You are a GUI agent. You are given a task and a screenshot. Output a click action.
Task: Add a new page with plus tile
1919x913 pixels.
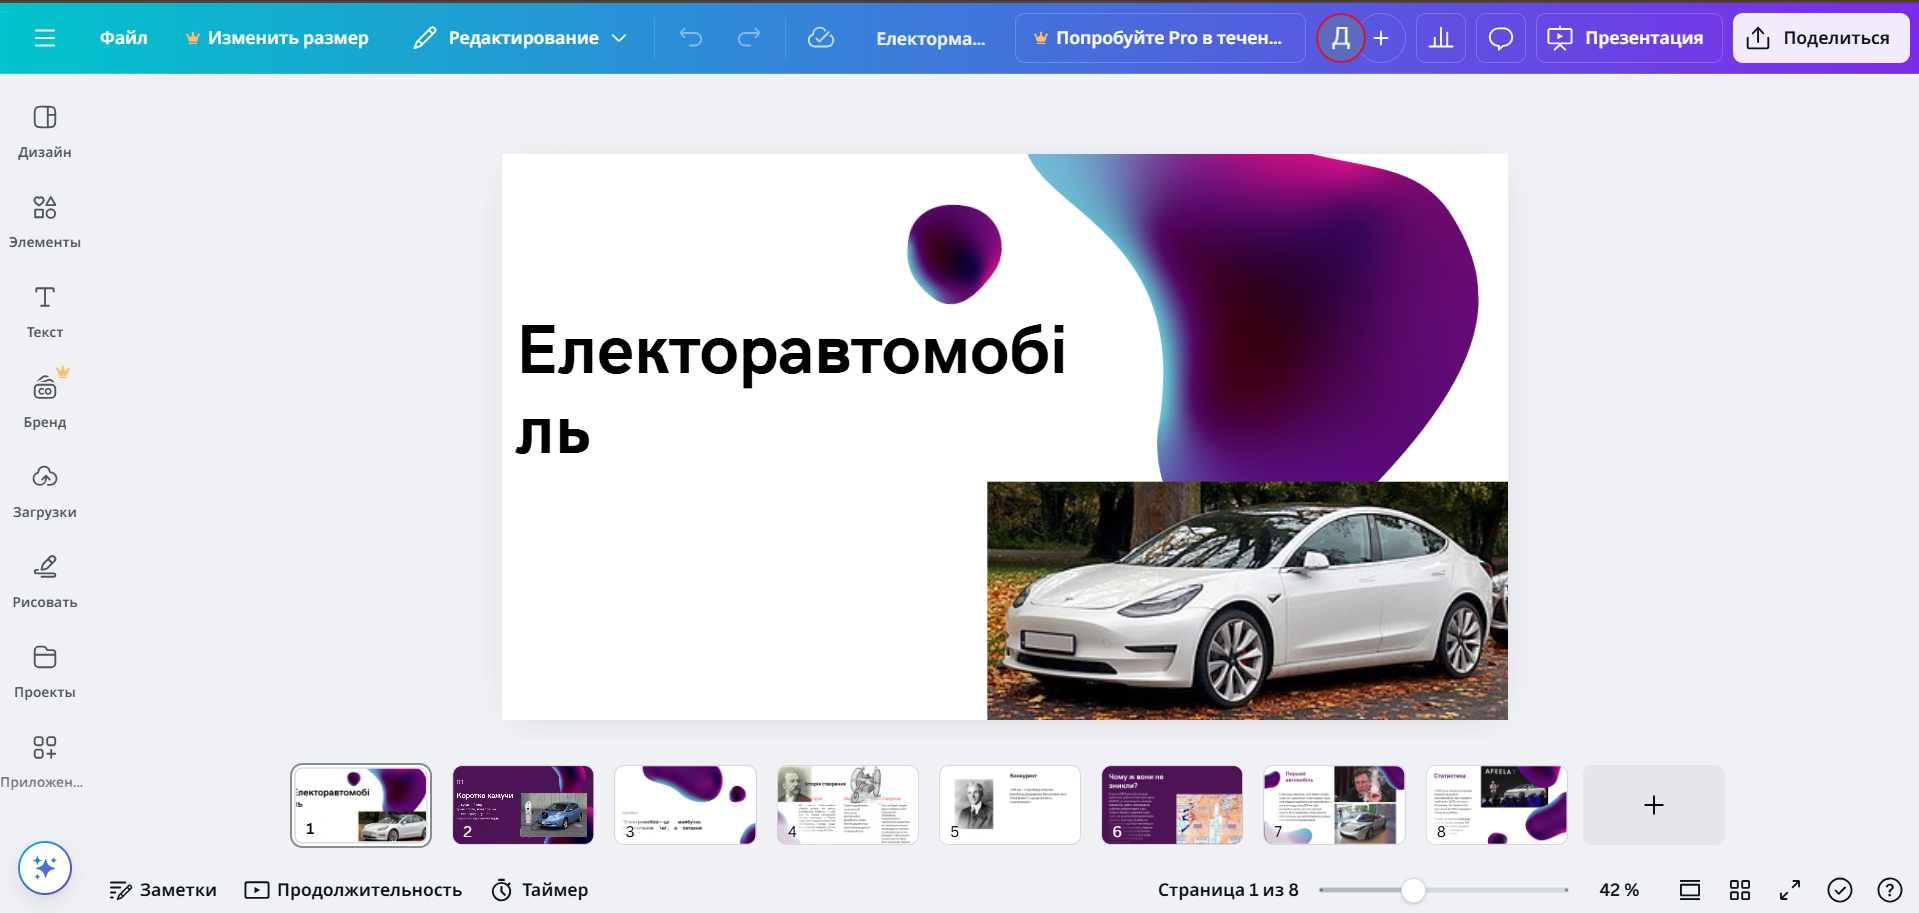1654,805
